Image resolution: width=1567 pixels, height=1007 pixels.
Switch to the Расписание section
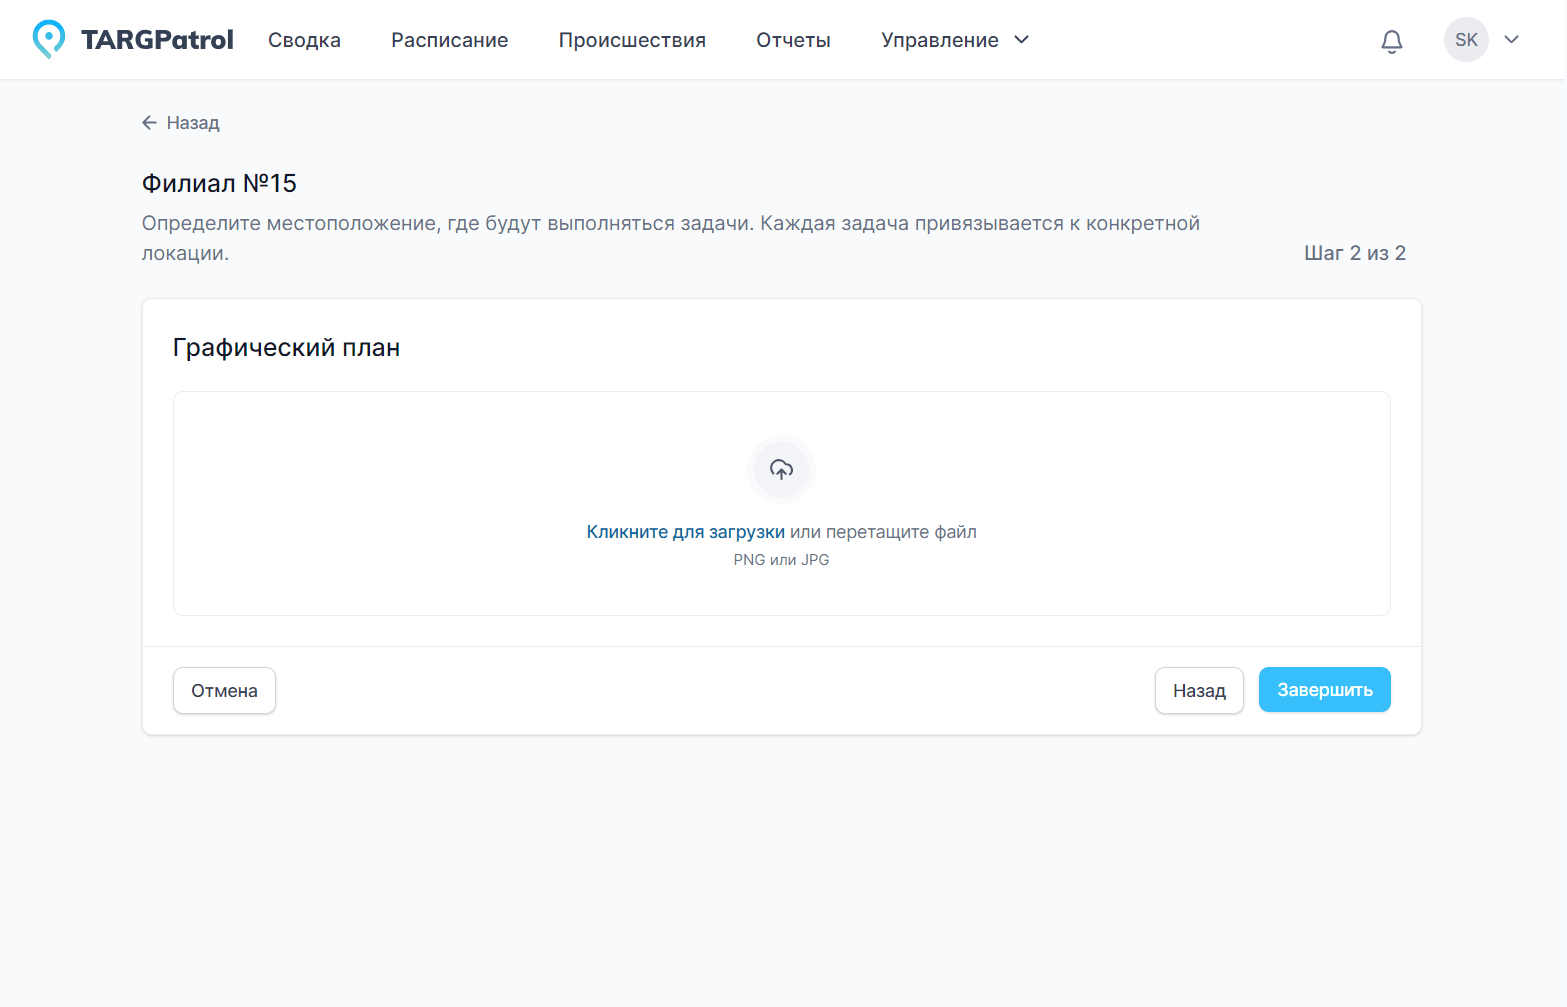pos(449,40)
